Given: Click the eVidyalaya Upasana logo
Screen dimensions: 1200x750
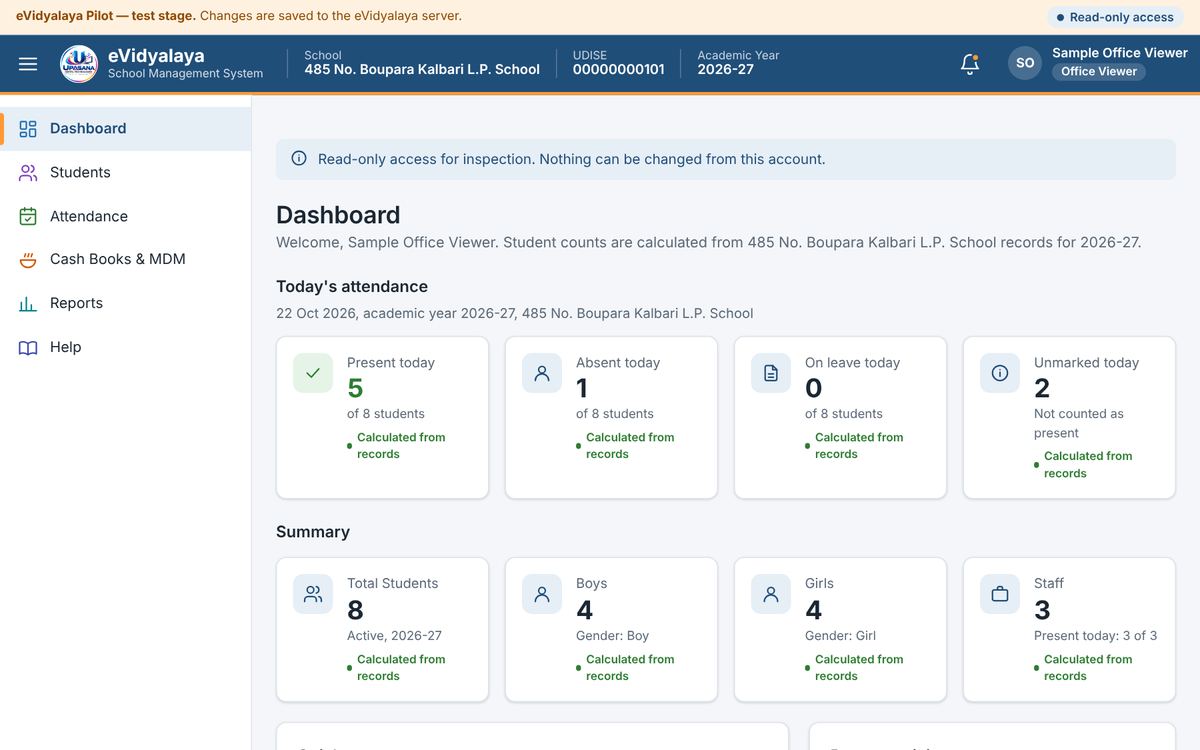Looking at the screenshot, I should pos(79,64).
